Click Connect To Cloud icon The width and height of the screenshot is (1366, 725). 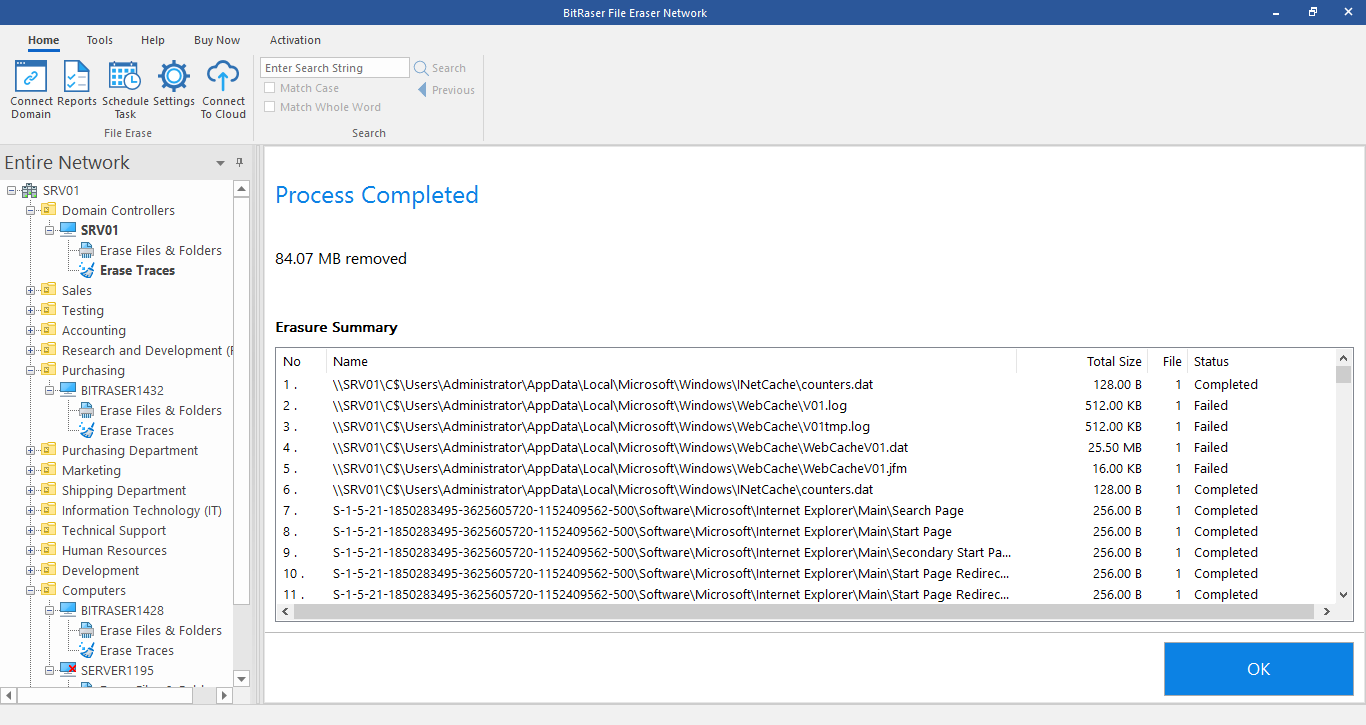pos(223,89)
